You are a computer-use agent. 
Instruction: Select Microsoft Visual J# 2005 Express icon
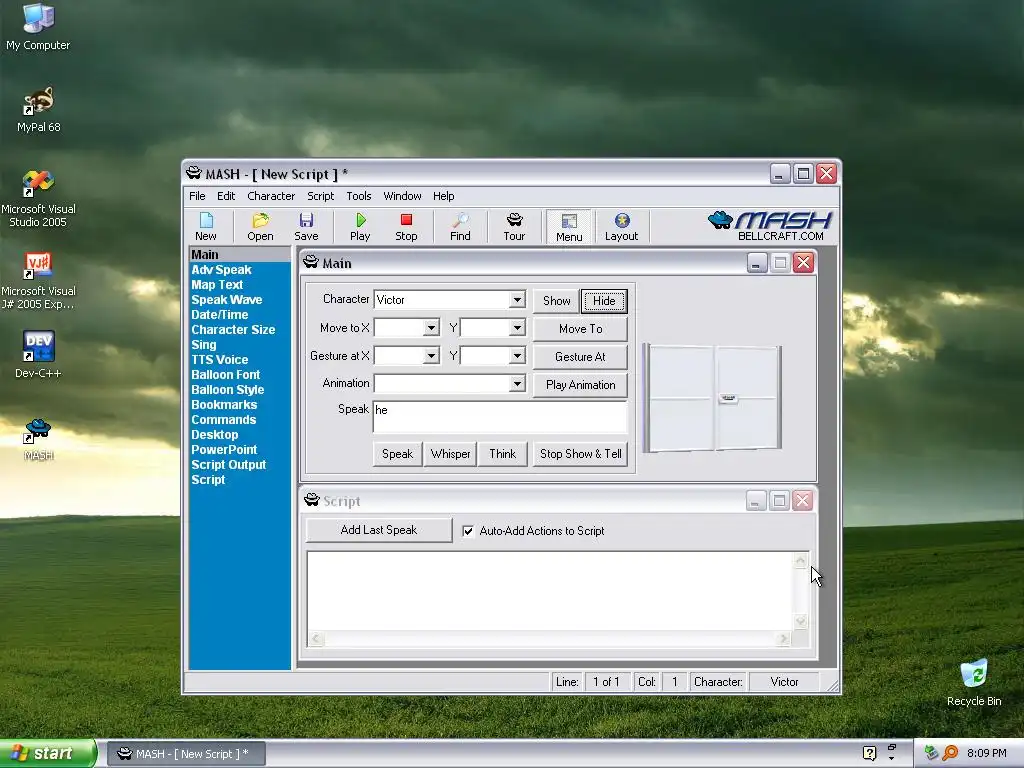point(38,281)
